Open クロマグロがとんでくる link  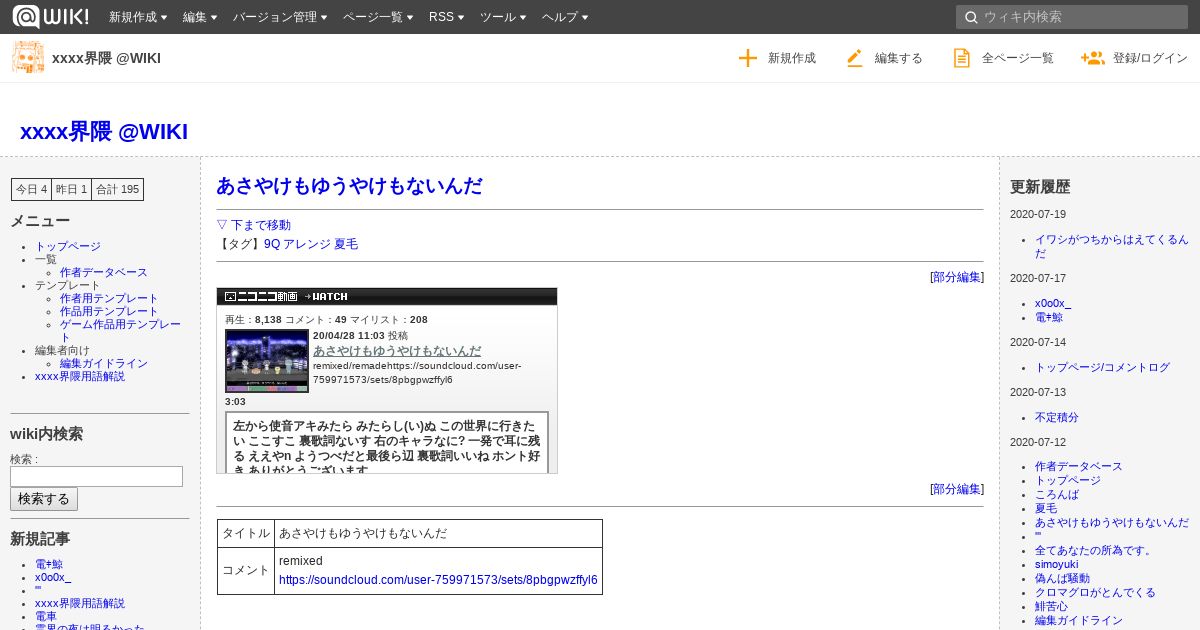coord(1095,592)
